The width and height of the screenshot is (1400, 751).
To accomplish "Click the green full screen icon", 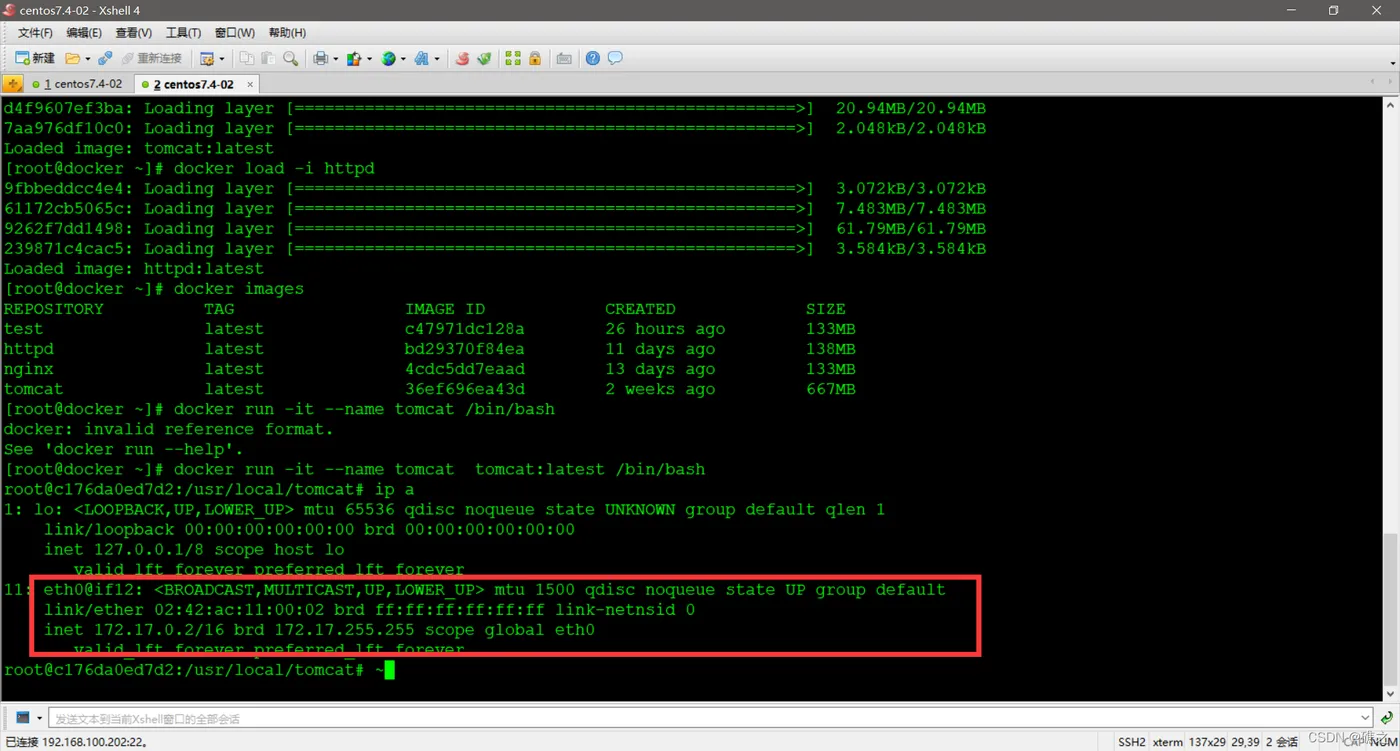I will pyautogui.click(x=513, y=59).
